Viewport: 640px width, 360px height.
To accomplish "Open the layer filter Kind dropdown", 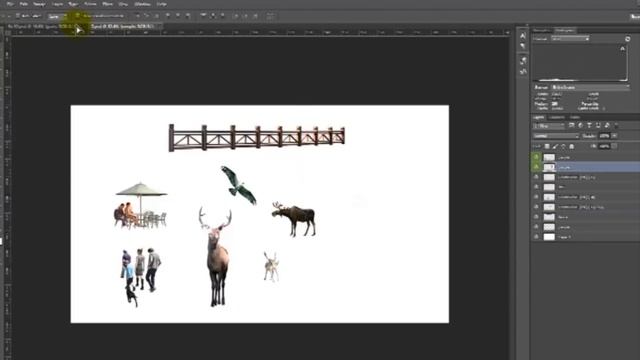I will pos(549,126).
